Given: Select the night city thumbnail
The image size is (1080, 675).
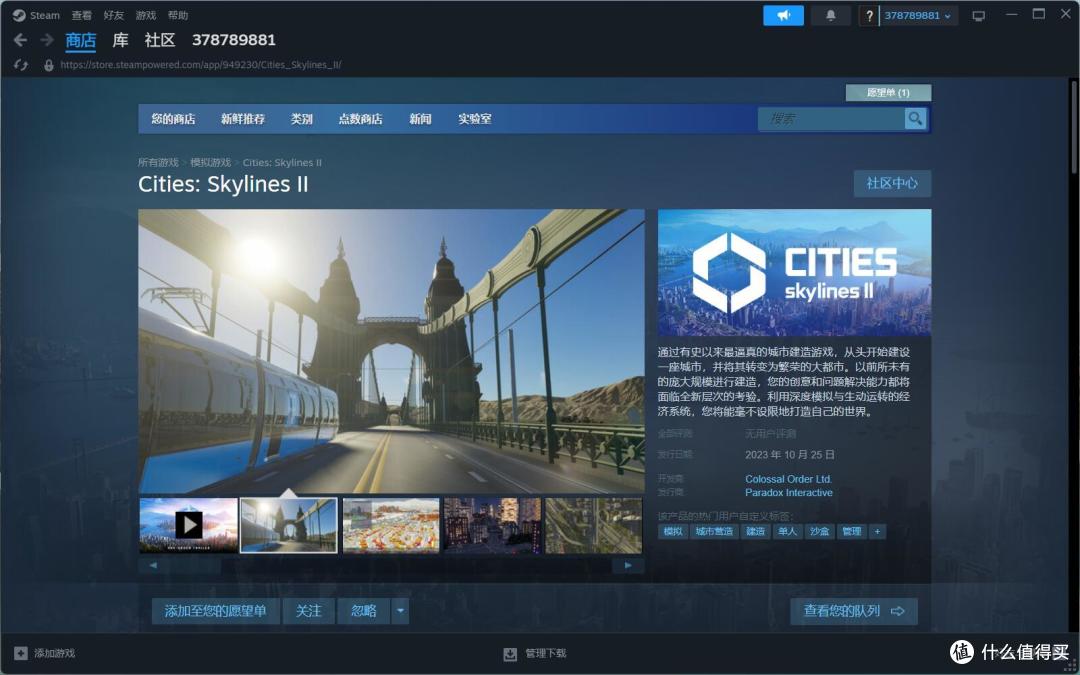Looking at the screenshot, I should [492, 526].
